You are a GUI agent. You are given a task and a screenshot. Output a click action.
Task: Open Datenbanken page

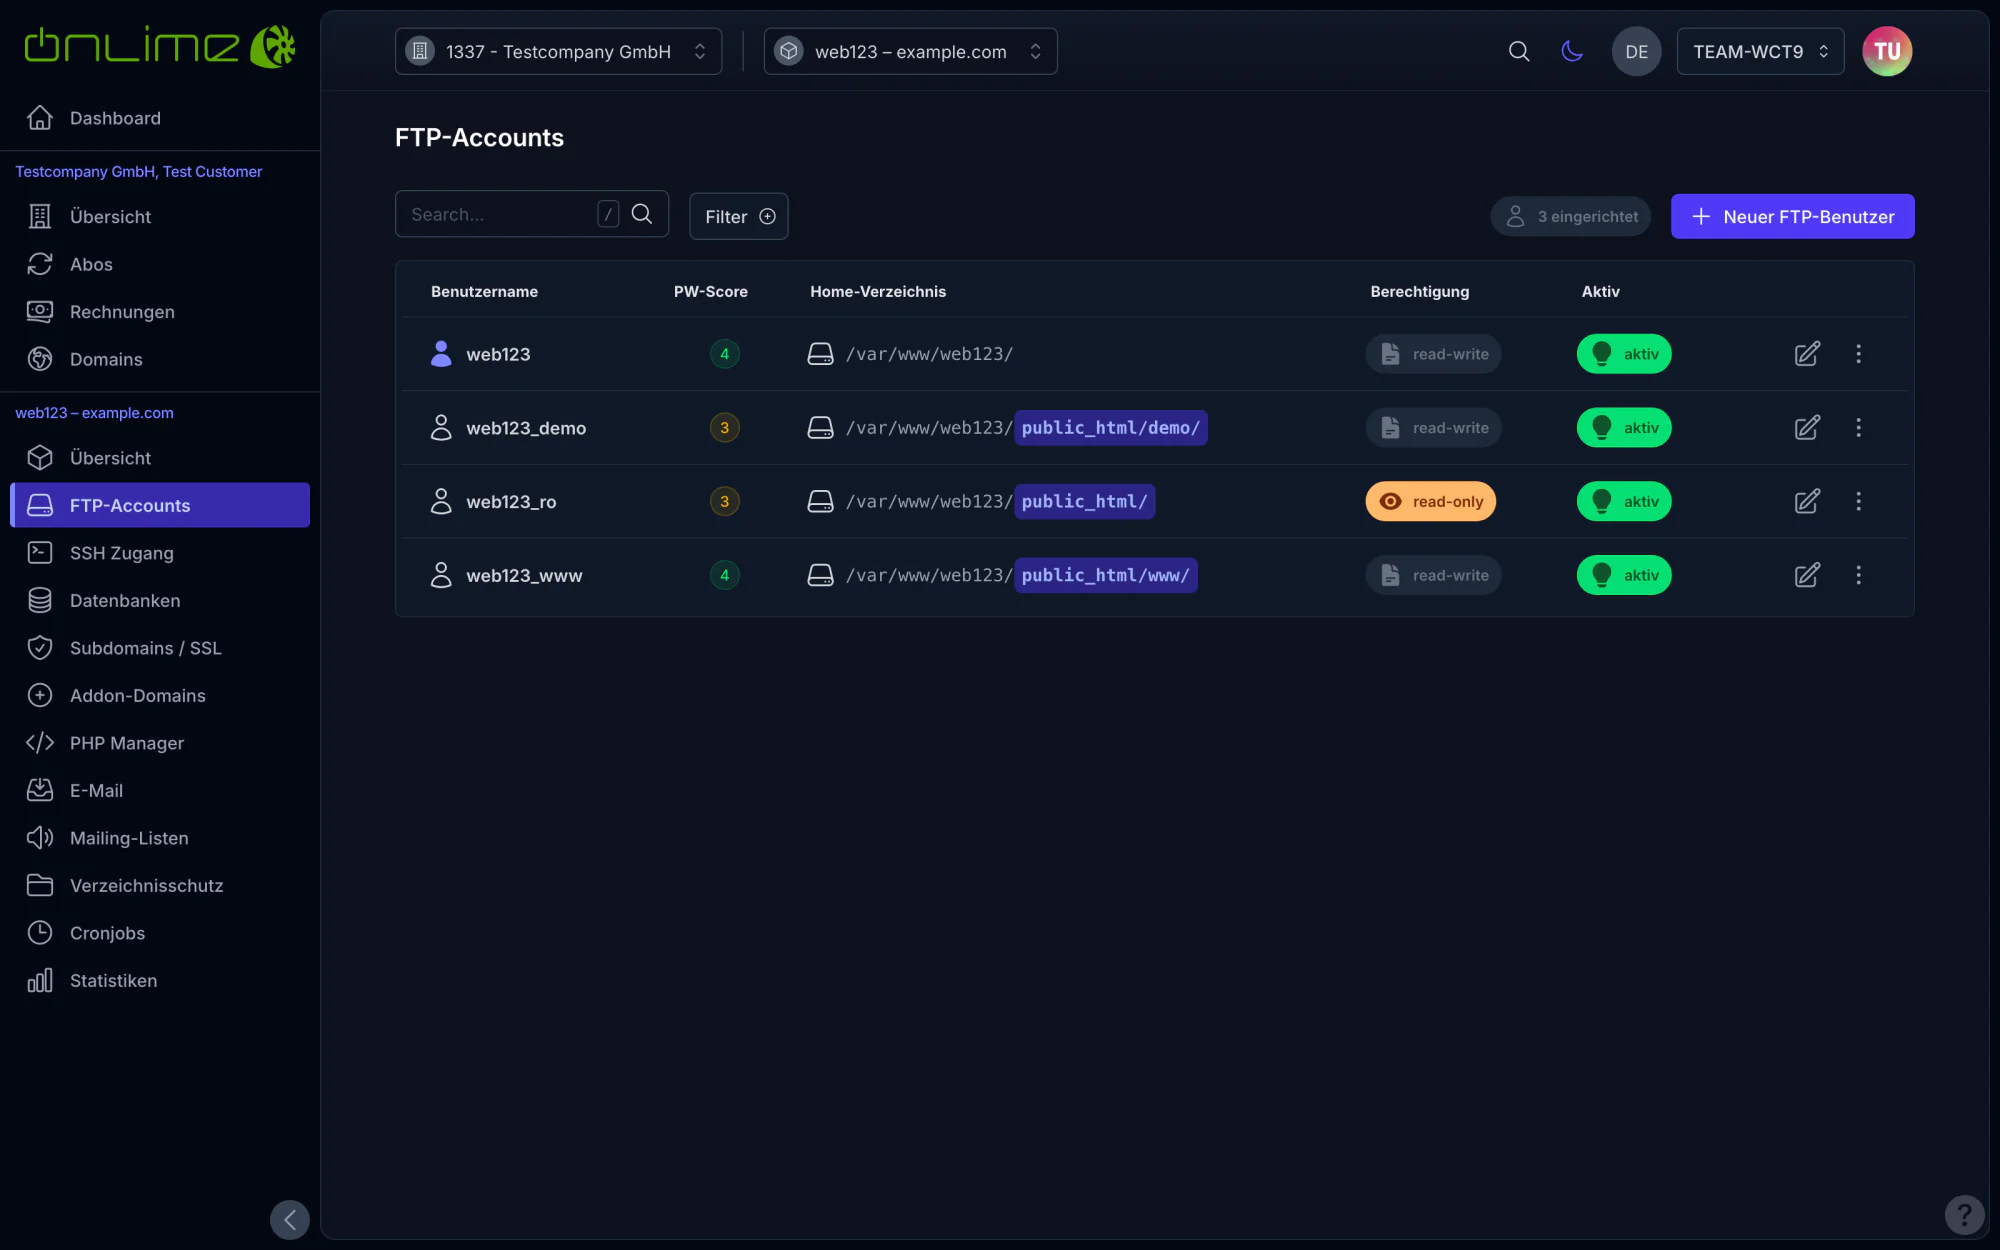160,600
